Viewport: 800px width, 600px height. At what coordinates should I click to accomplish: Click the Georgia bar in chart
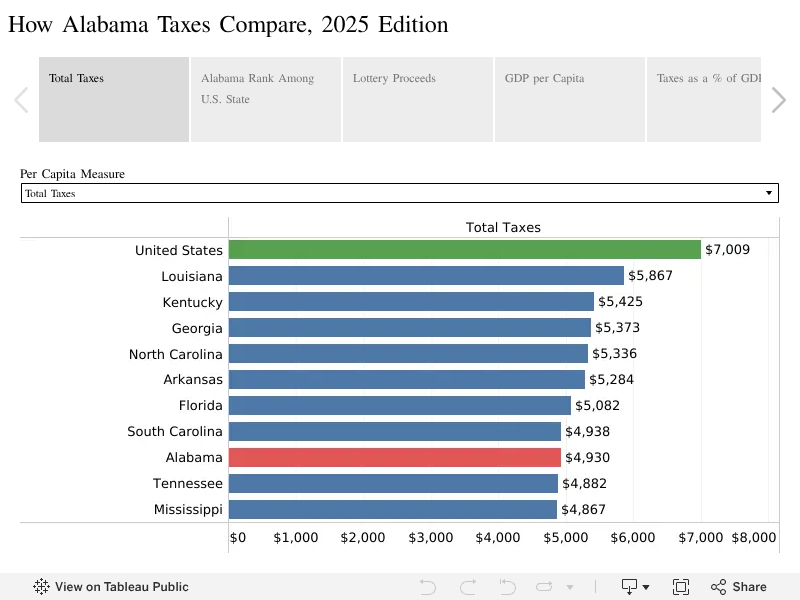pos(410,328)
